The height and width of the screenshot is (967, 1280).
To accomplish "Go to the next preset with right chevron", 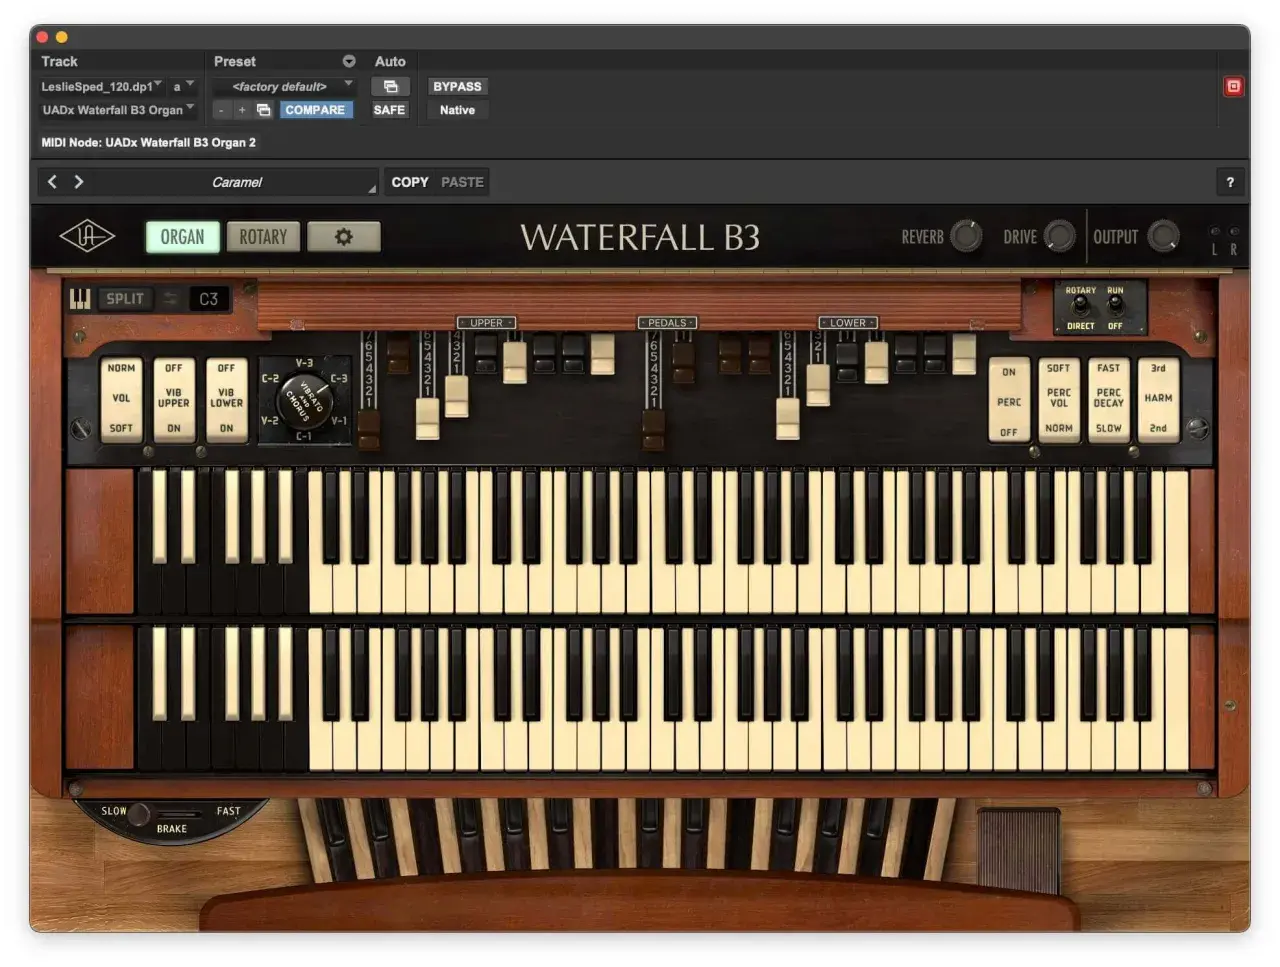I will point(79,182).
